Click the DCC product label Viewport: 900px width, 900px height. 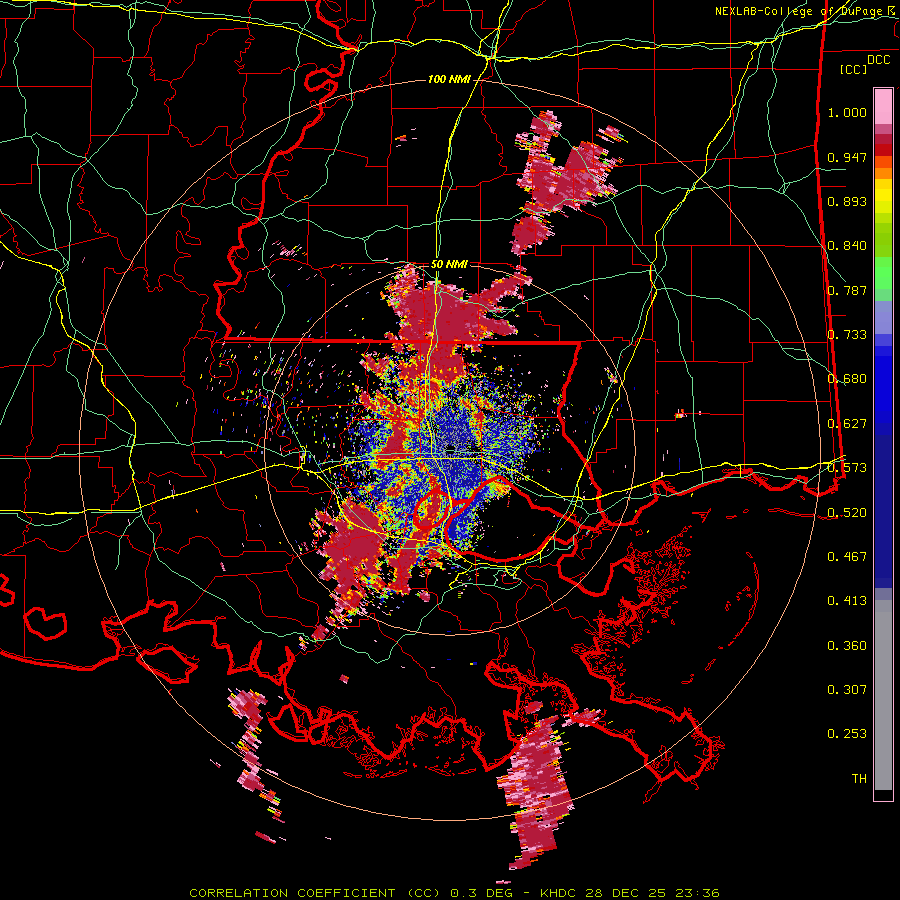878,60
